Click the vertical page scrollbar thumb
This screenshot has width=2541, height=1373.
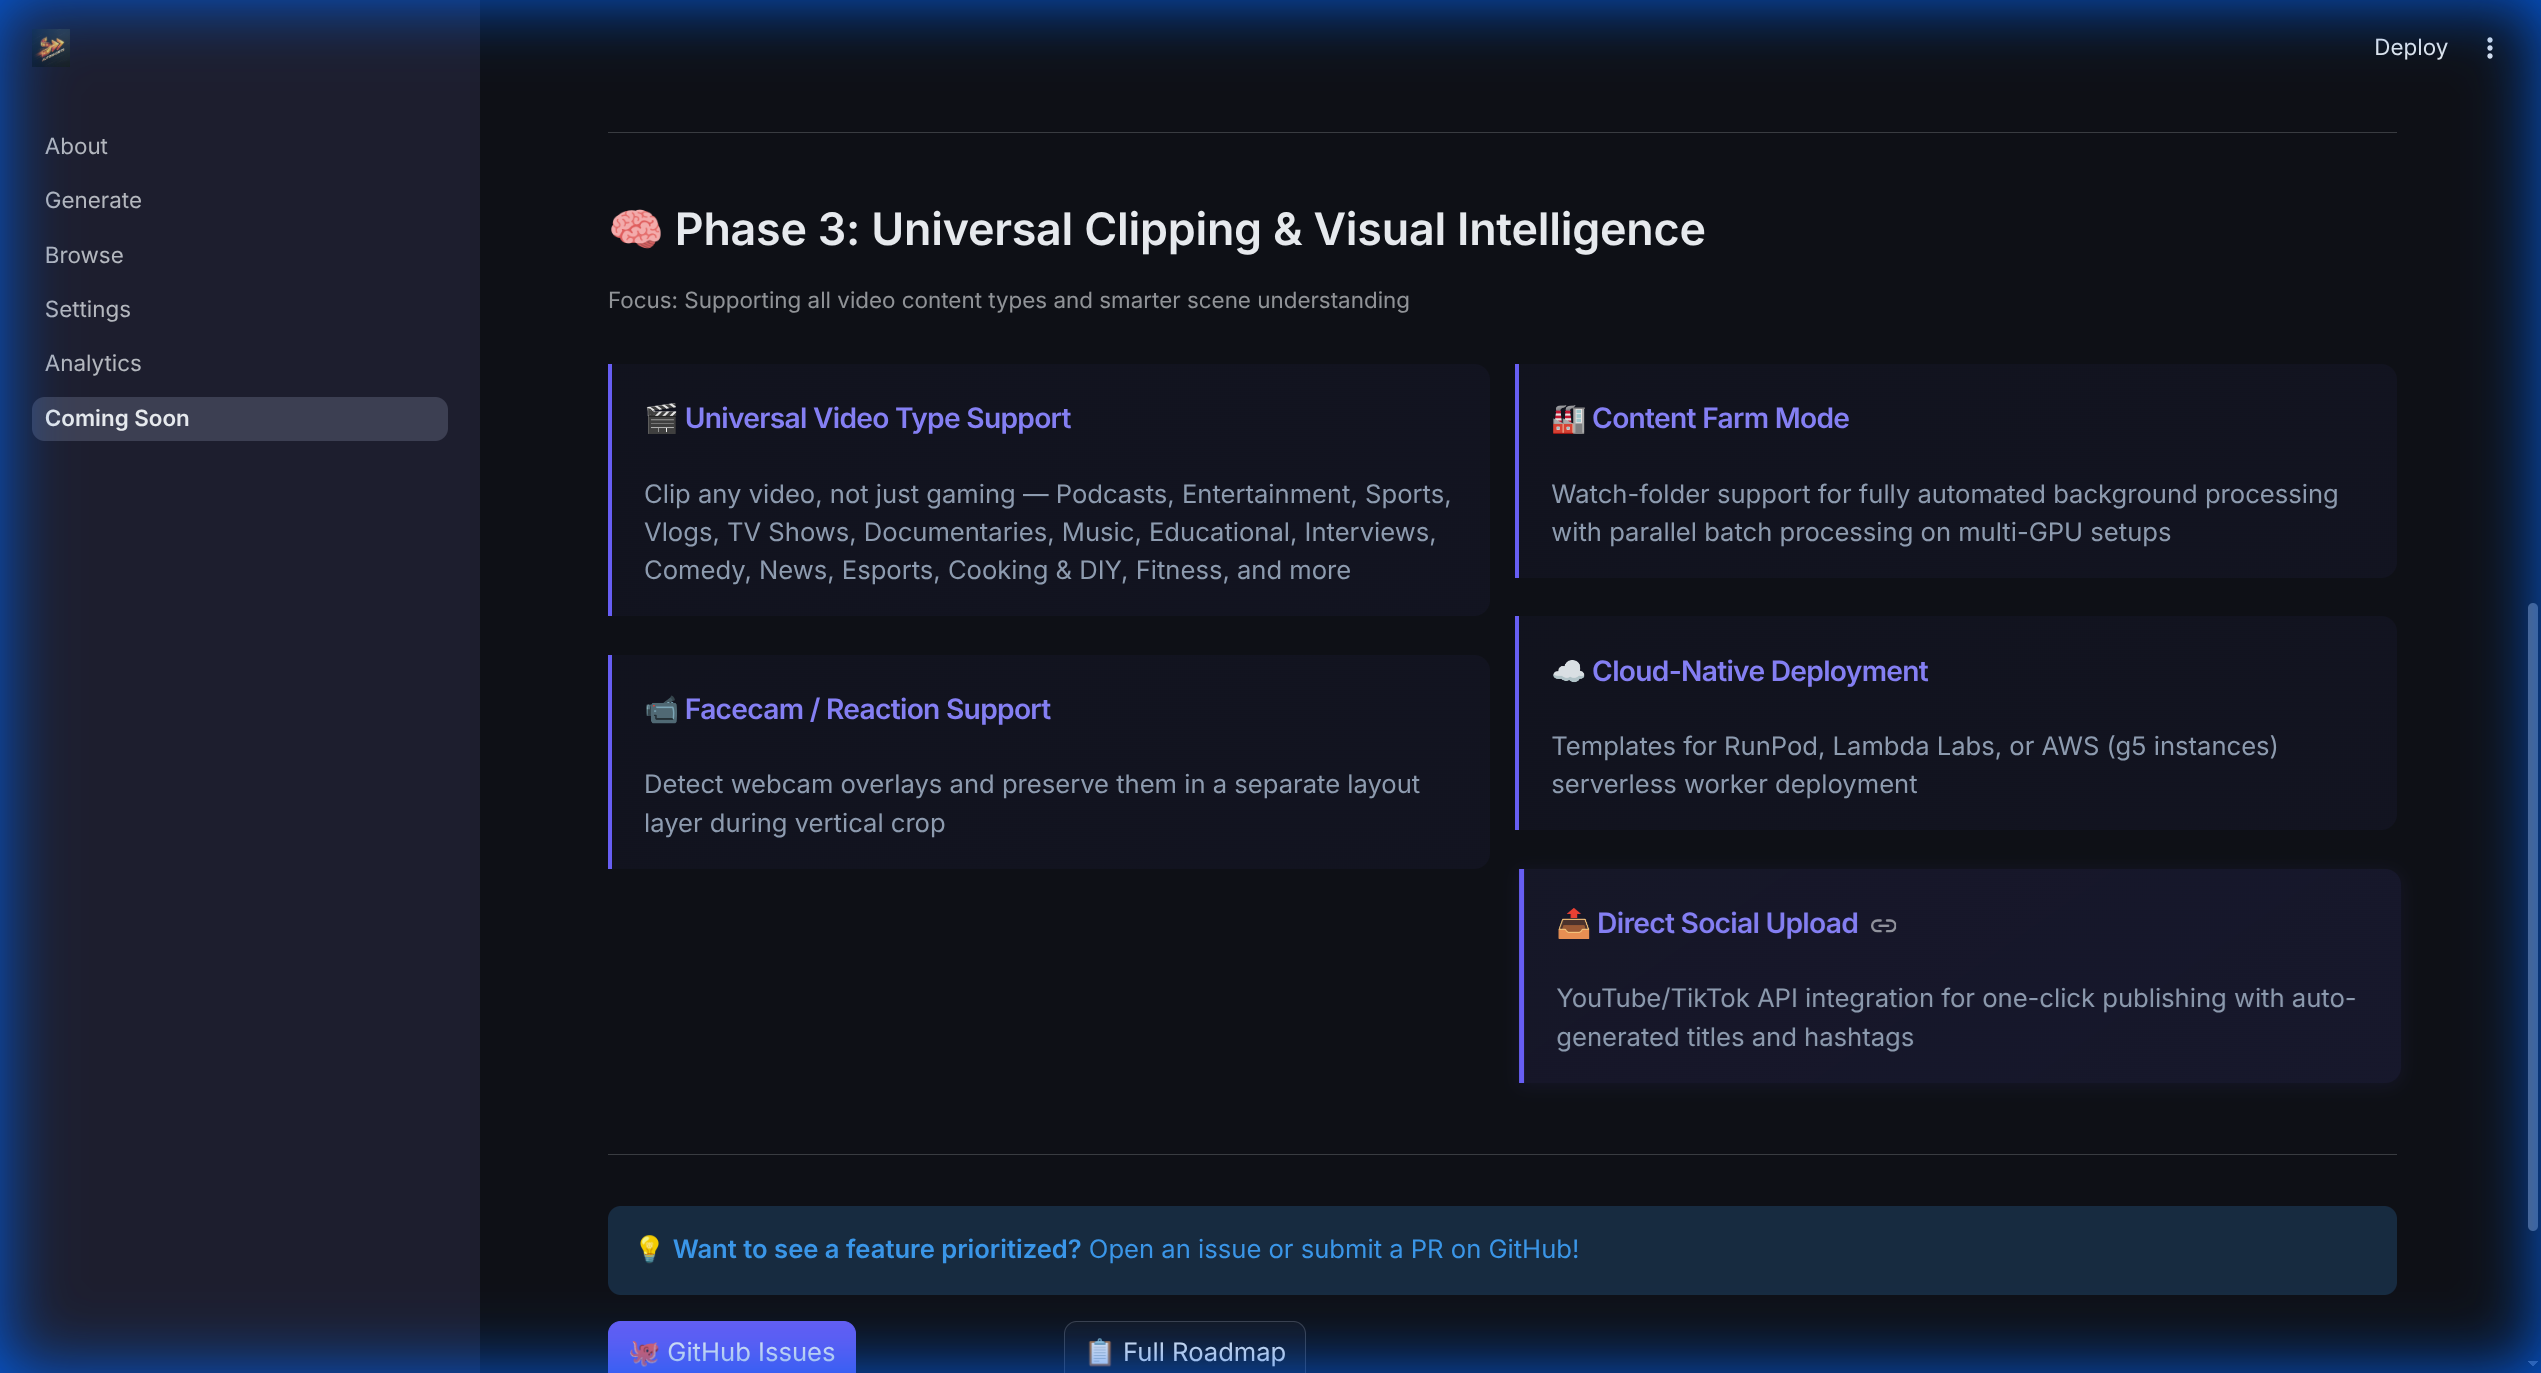pyautogui.click(x=2531, y=915)
